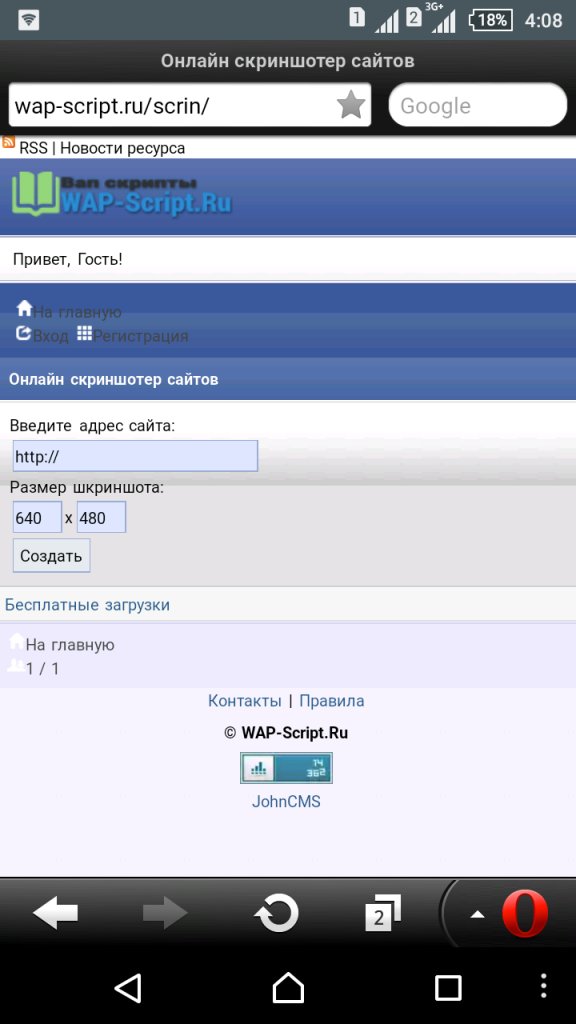Focus the http:// site address field

tap(135, 456)
